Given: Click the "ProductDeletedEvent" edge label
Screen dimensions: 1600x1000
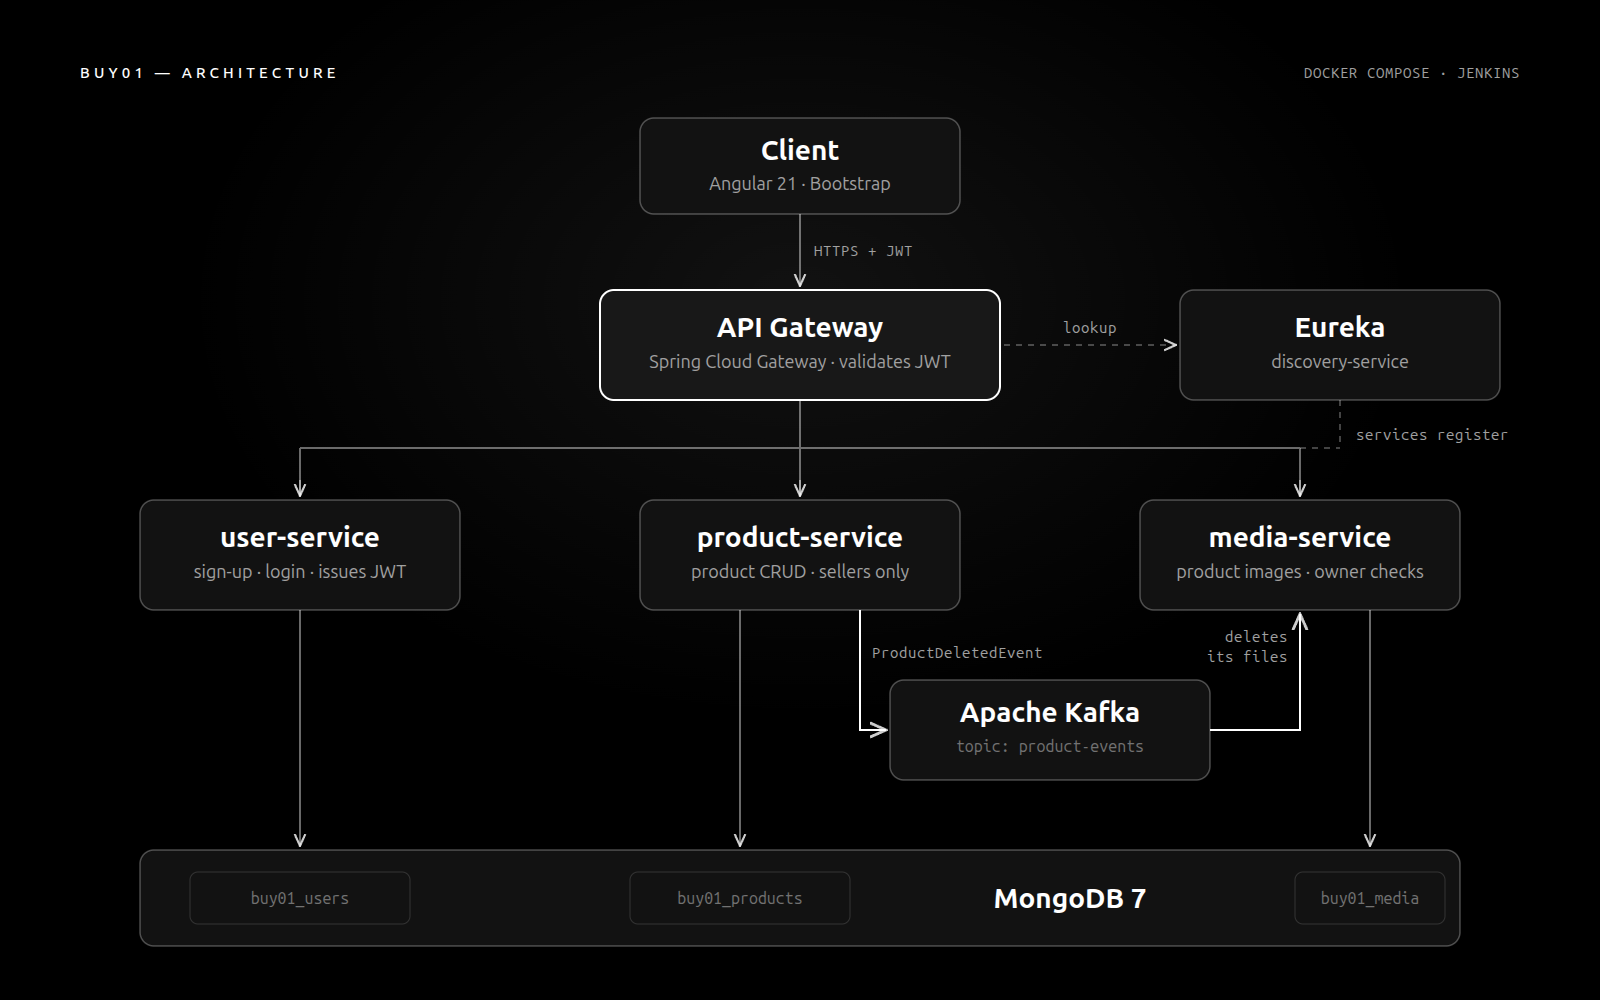Looking at the screenshot, I should (957, 653).
